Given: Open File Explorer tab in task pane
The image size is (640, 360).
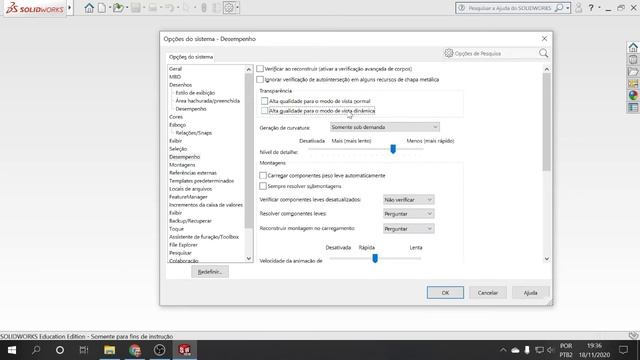Looking at the screenshot, I should coord(633,72).
